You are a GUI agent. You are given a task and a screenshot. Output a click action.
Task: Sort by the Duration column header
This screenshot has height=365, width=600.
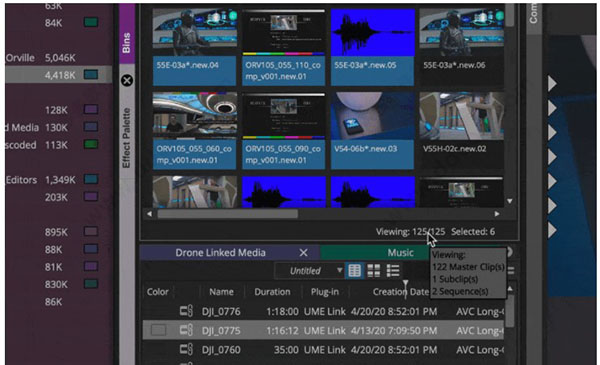click(x=272, y=292)
